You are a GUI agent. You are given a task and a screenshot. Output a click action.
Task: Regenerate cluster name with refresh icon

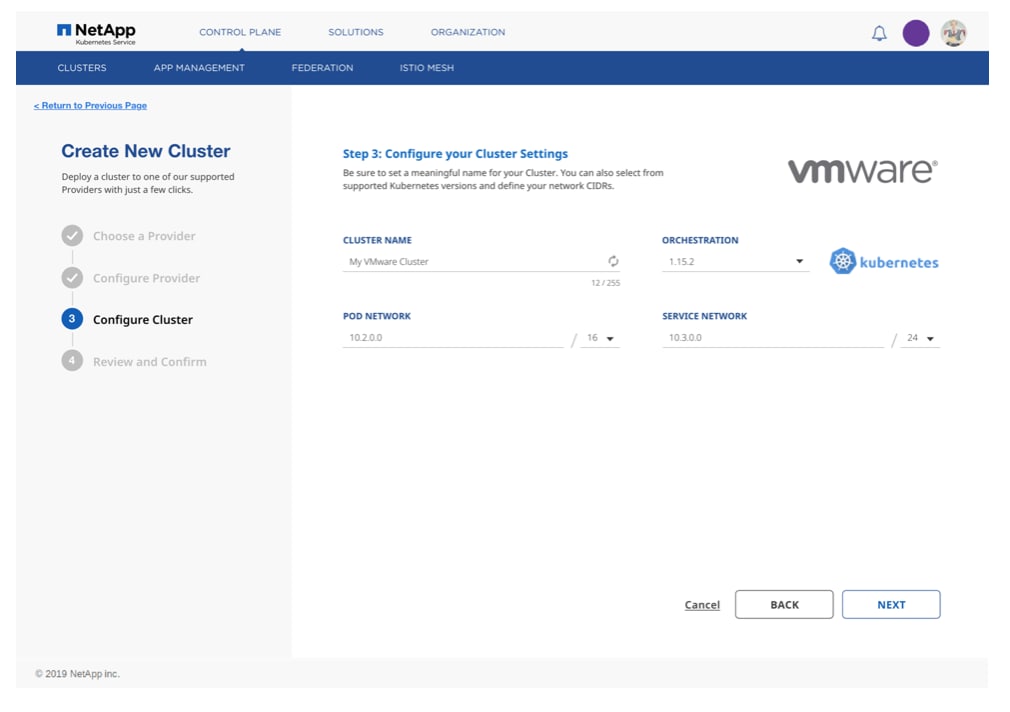coord(613,261)
